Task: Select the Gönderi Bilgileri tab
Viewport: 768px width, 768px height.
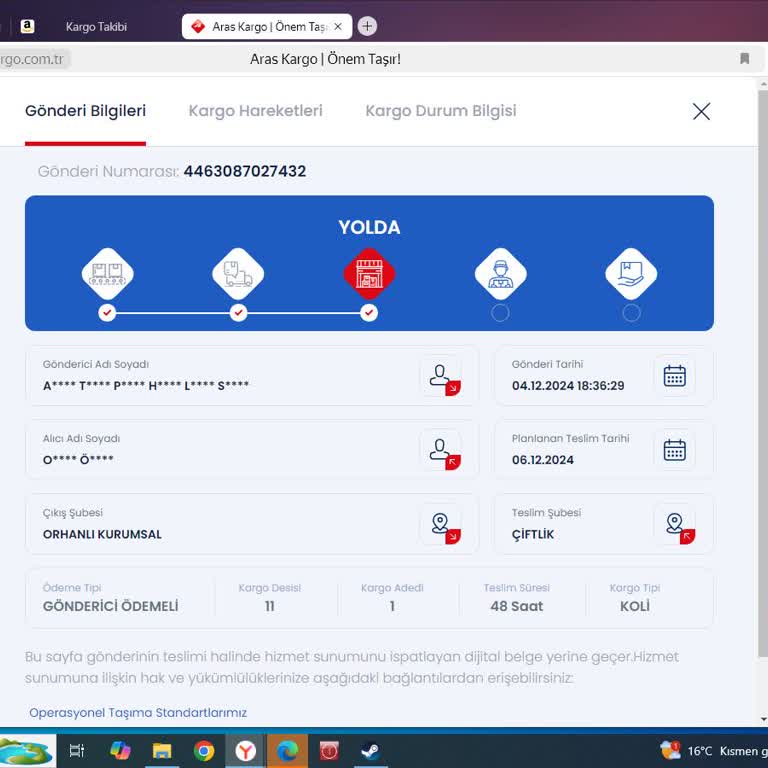Action: 85,111
